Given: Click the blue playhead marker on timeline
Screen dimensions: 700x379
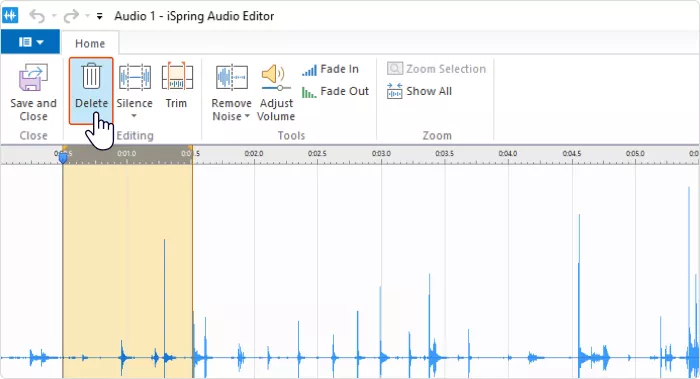Looking at the screenshot, I should point(63,157).
